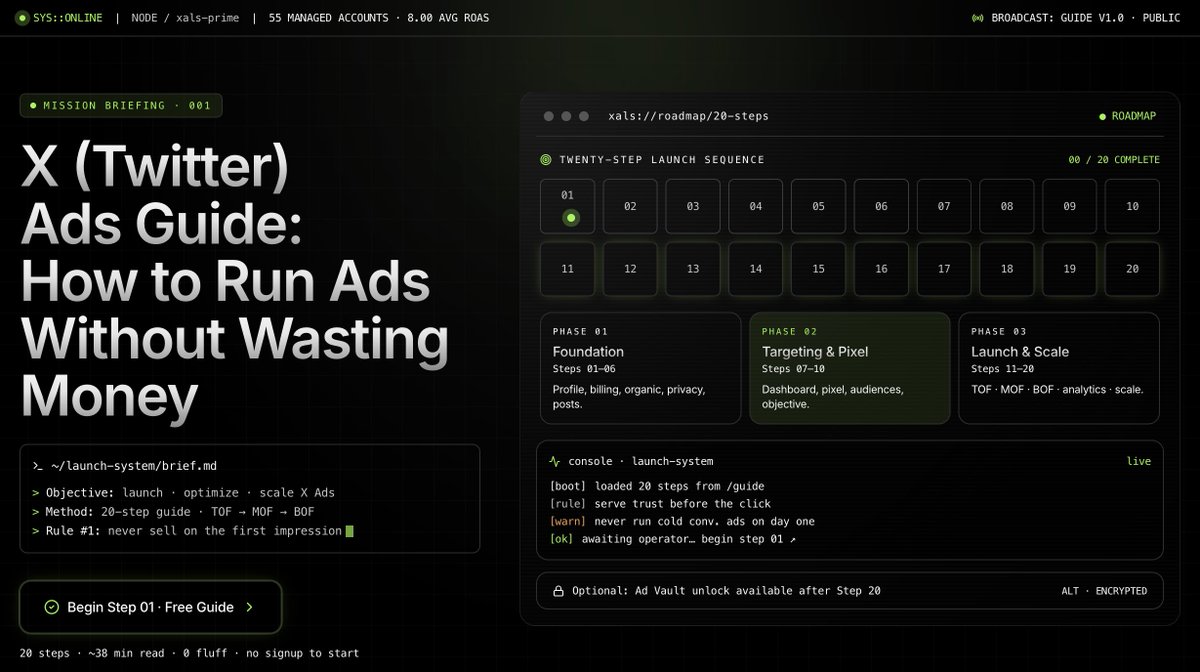Viewport: 1200px width, 672px height.
Task: Click the live indicator in console
Action: pos(1139,461)
